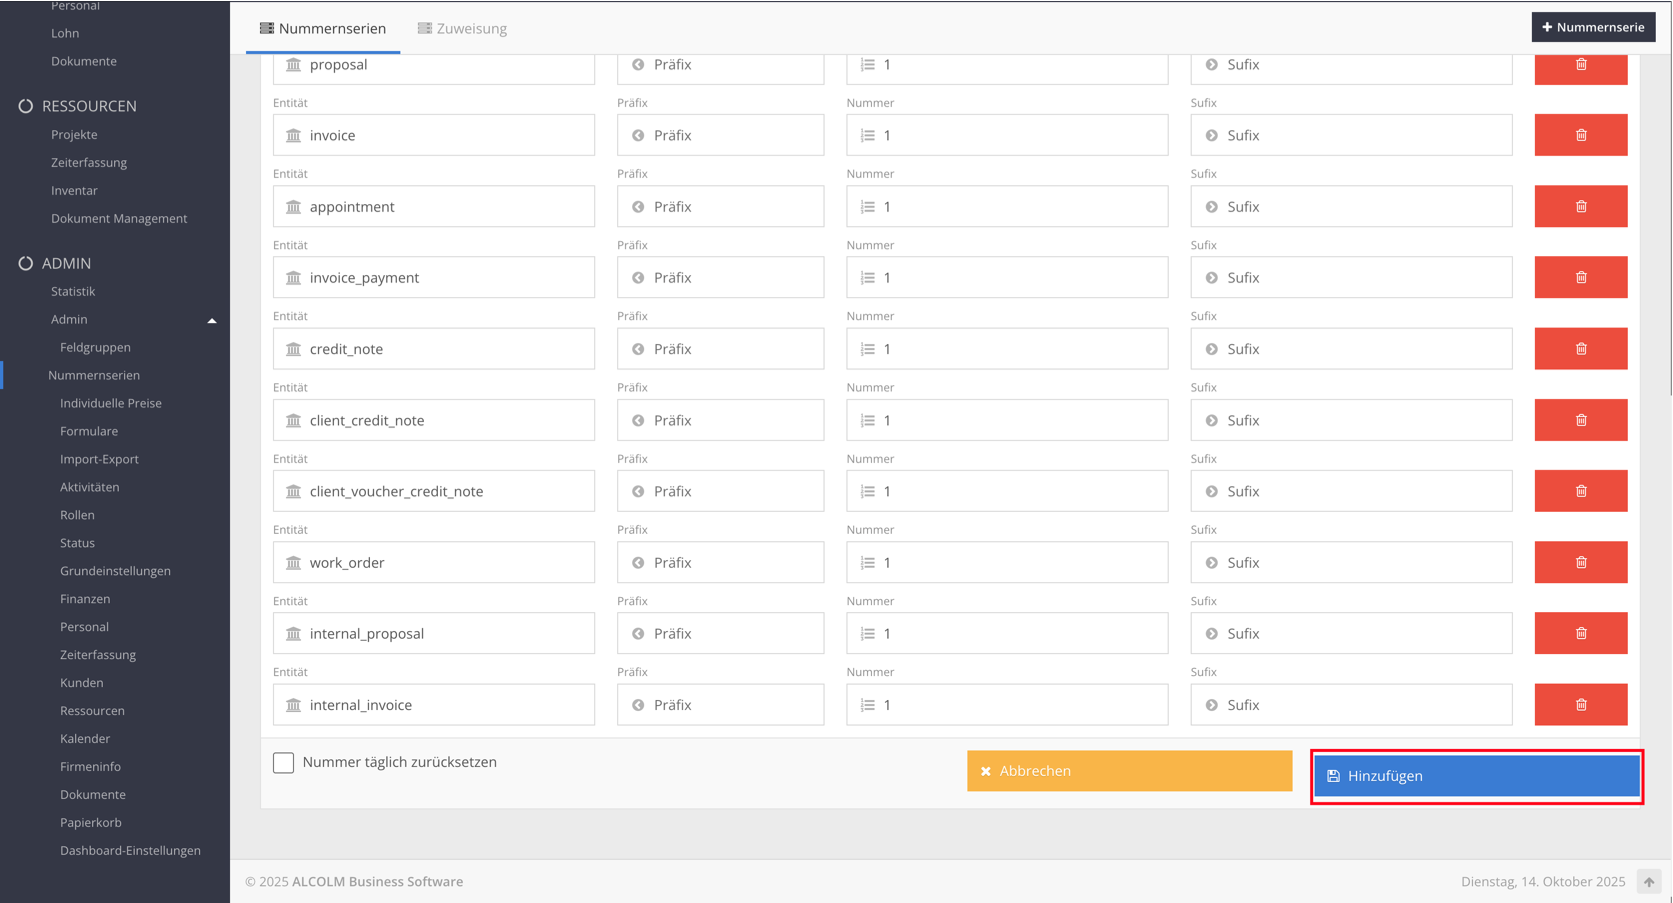1673x903 pixels.
Task: Open Dashboard-Einstellungen in the sidebar
Action: pos(130,850)
